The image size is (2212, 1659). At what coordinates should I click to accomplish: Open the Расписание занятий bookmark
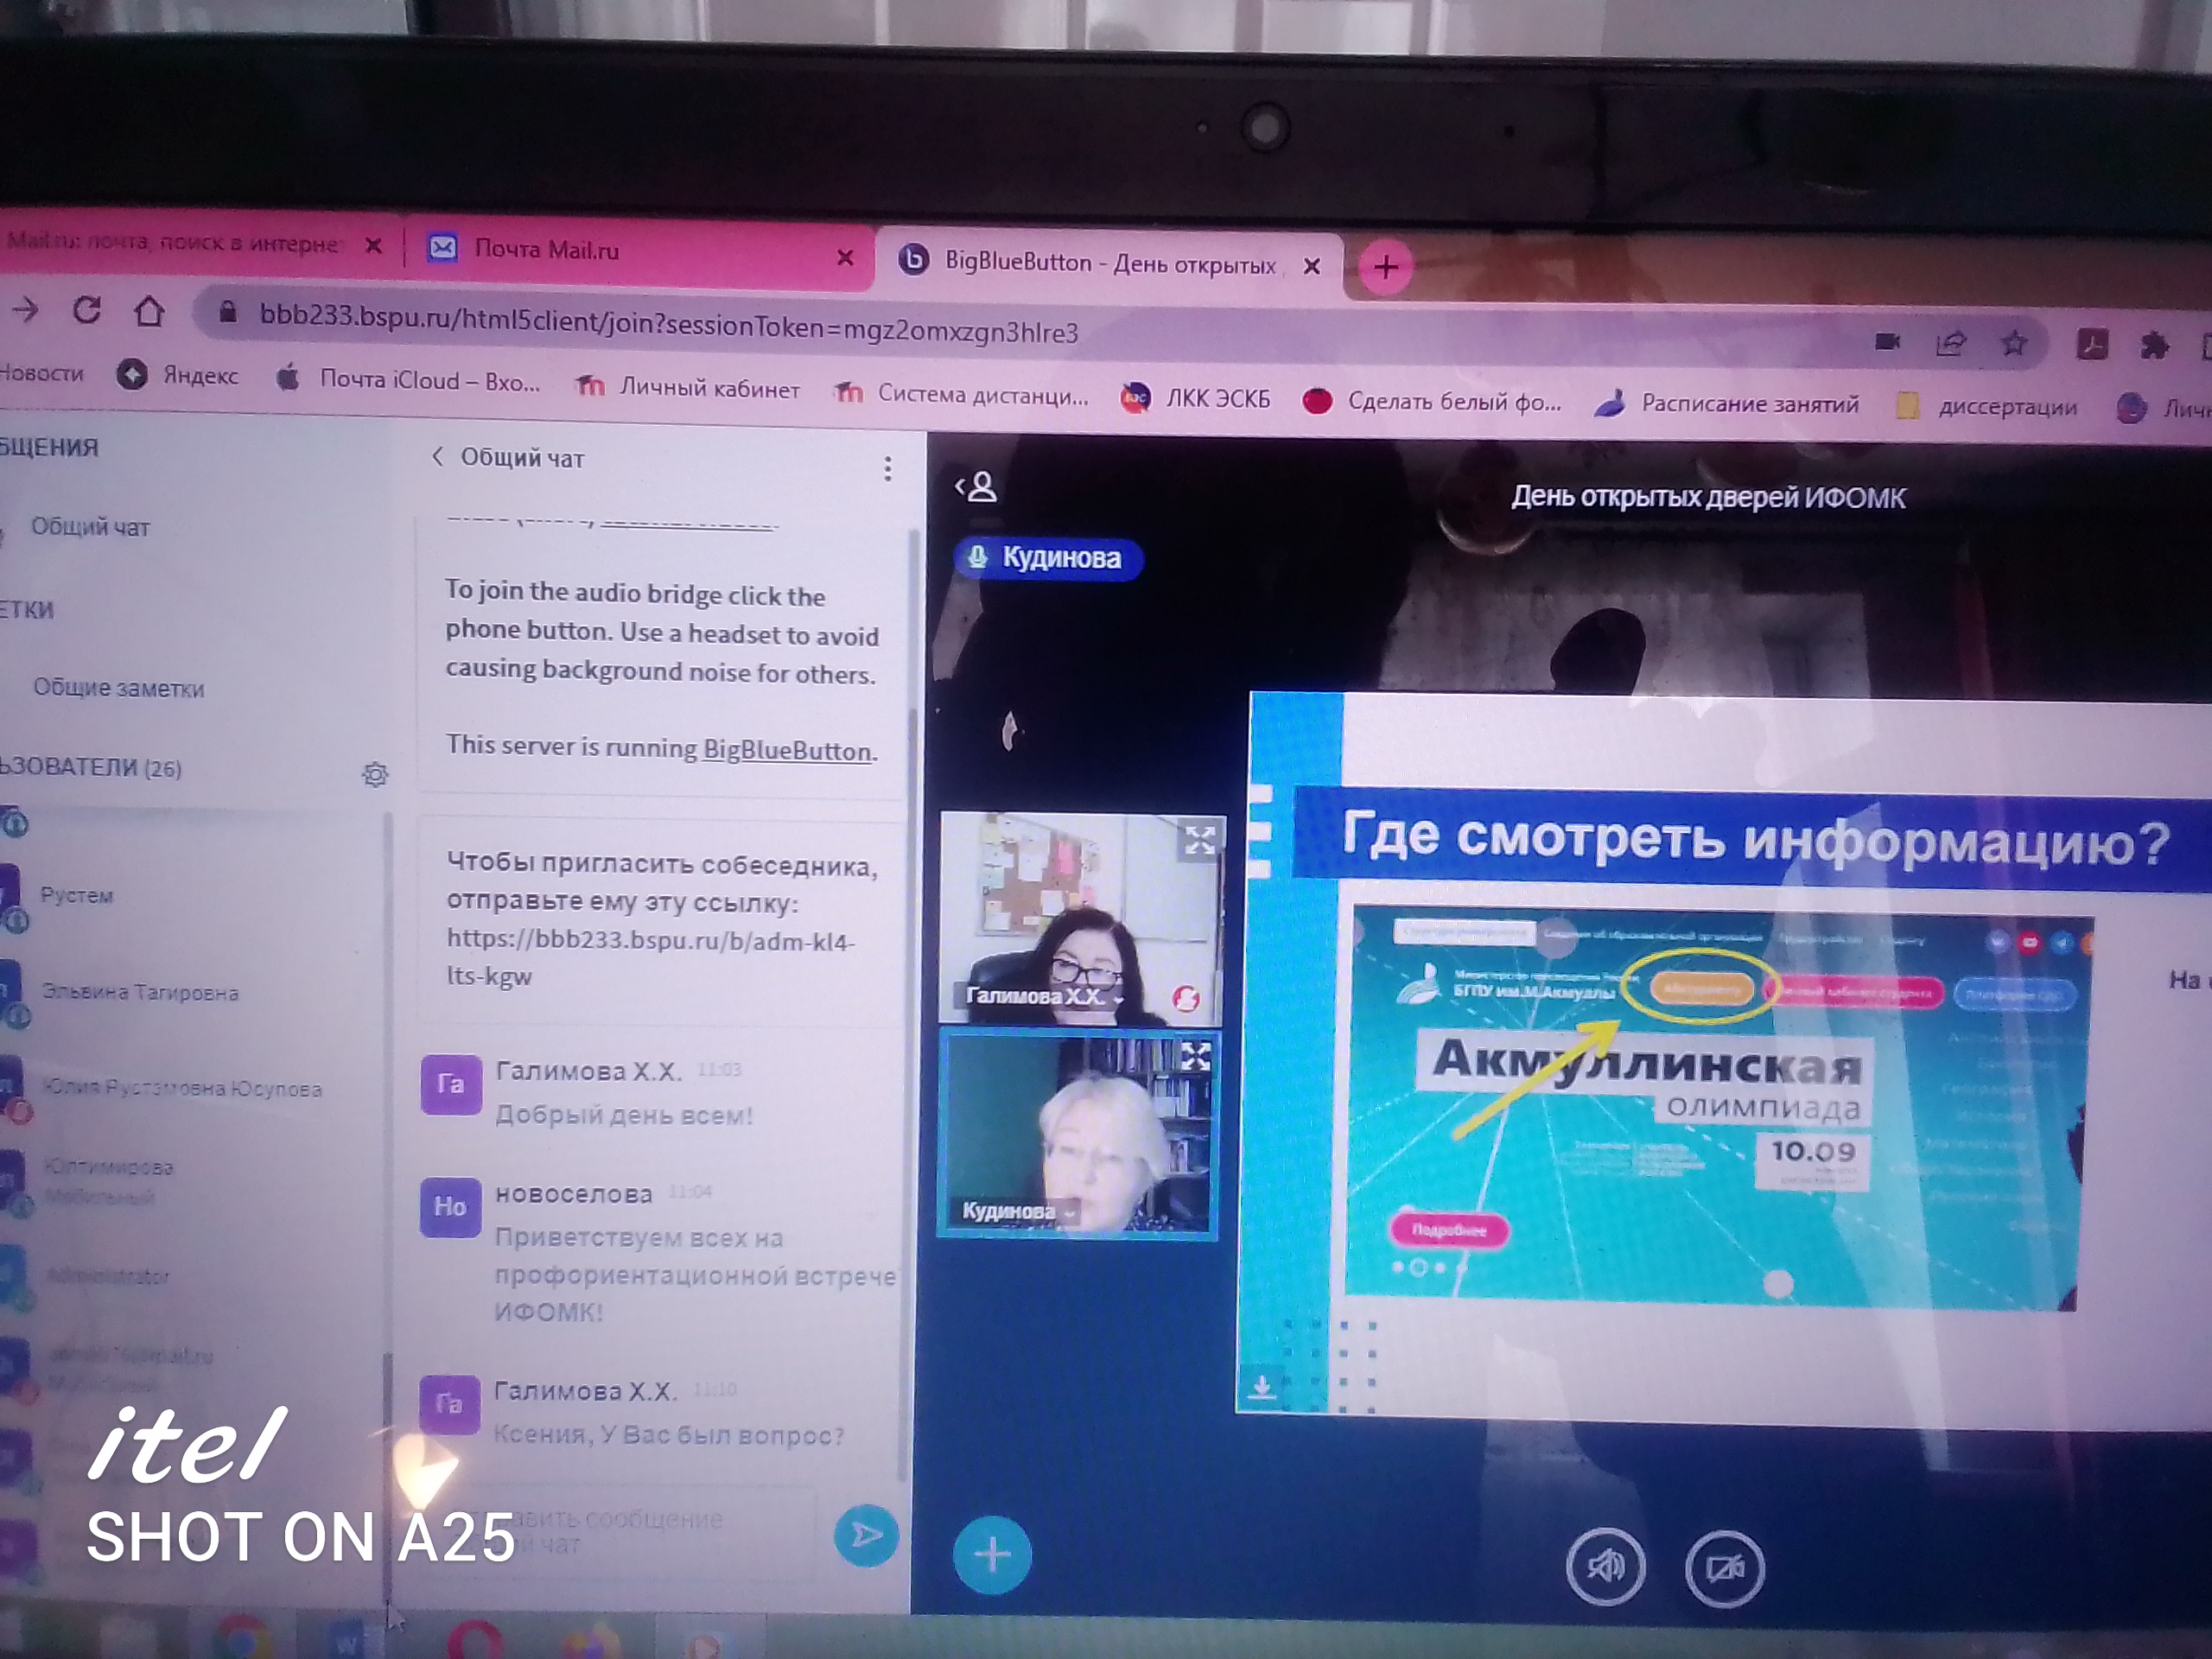coord(1748,404)
